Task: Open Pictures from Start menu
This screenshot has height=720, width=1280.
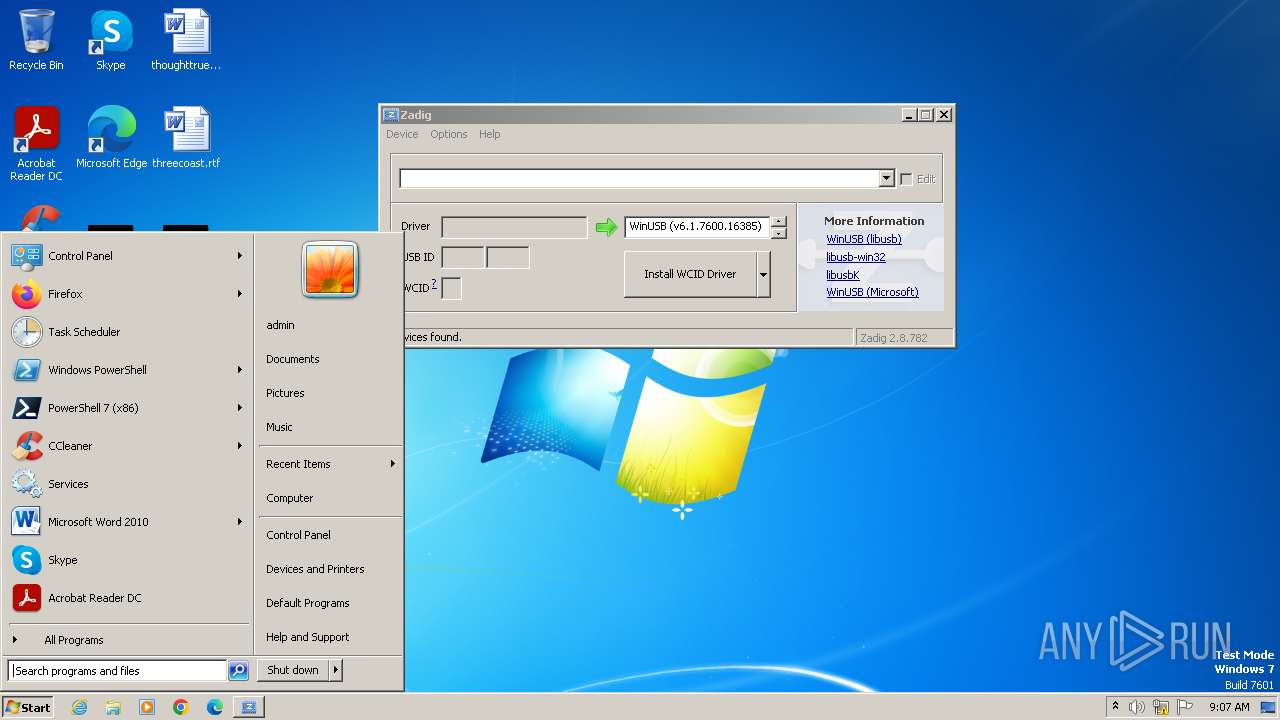Action: [x=330, y=393]
